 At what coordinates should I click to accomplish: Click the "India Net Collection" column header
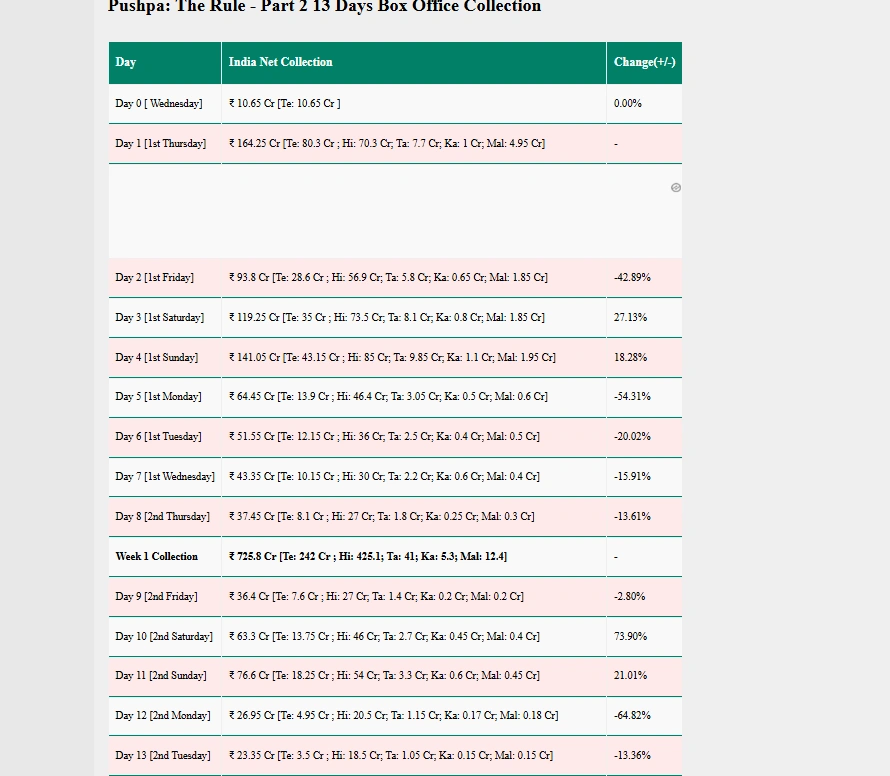point(280,62)
